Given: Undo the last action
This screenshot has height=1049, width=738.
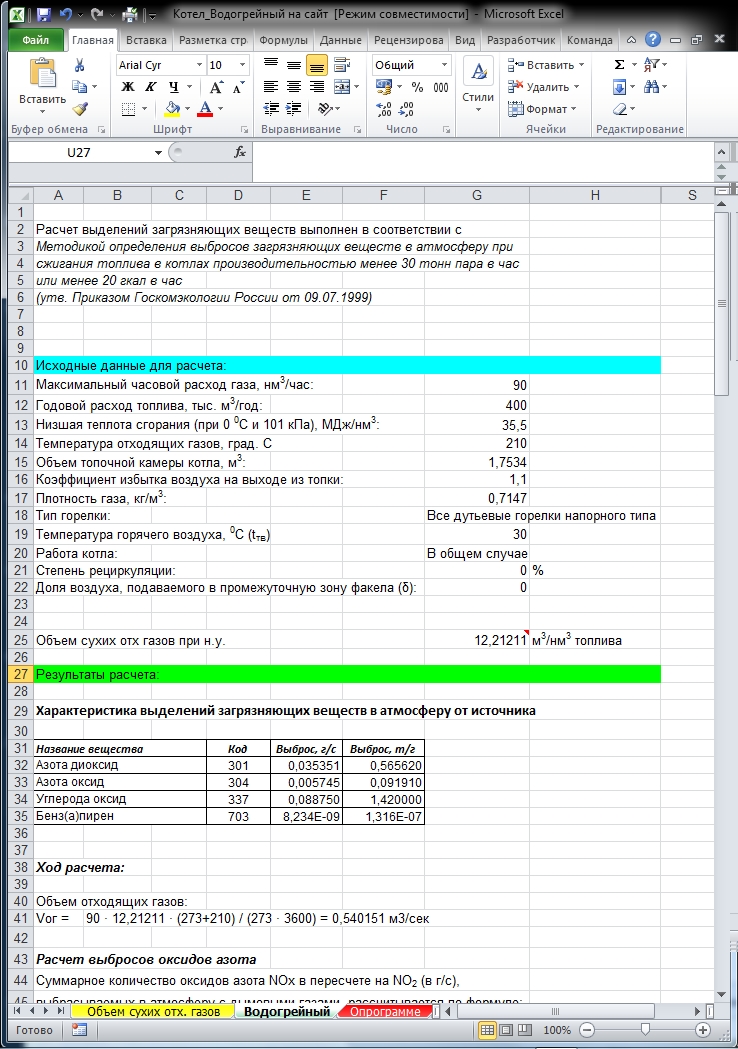Looking at the screenshot, I should (66, 14).
